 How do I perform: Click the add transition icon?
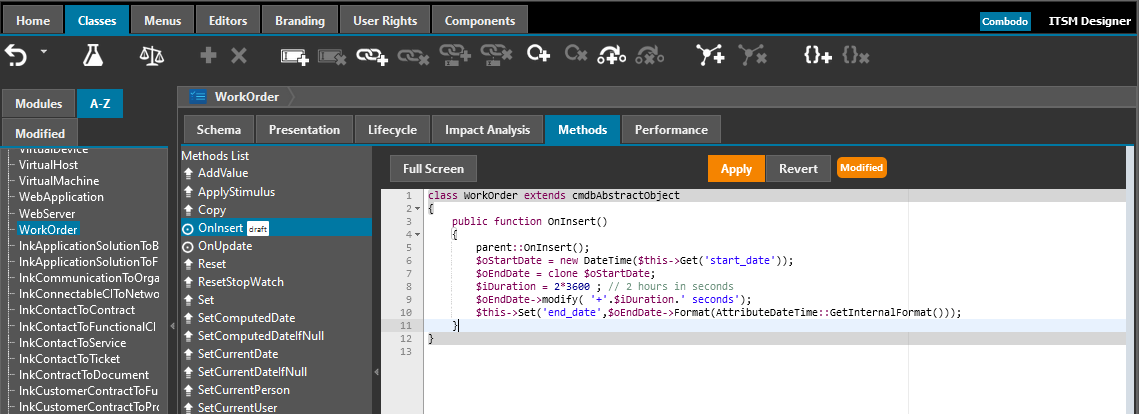click(x=611, y=56)
